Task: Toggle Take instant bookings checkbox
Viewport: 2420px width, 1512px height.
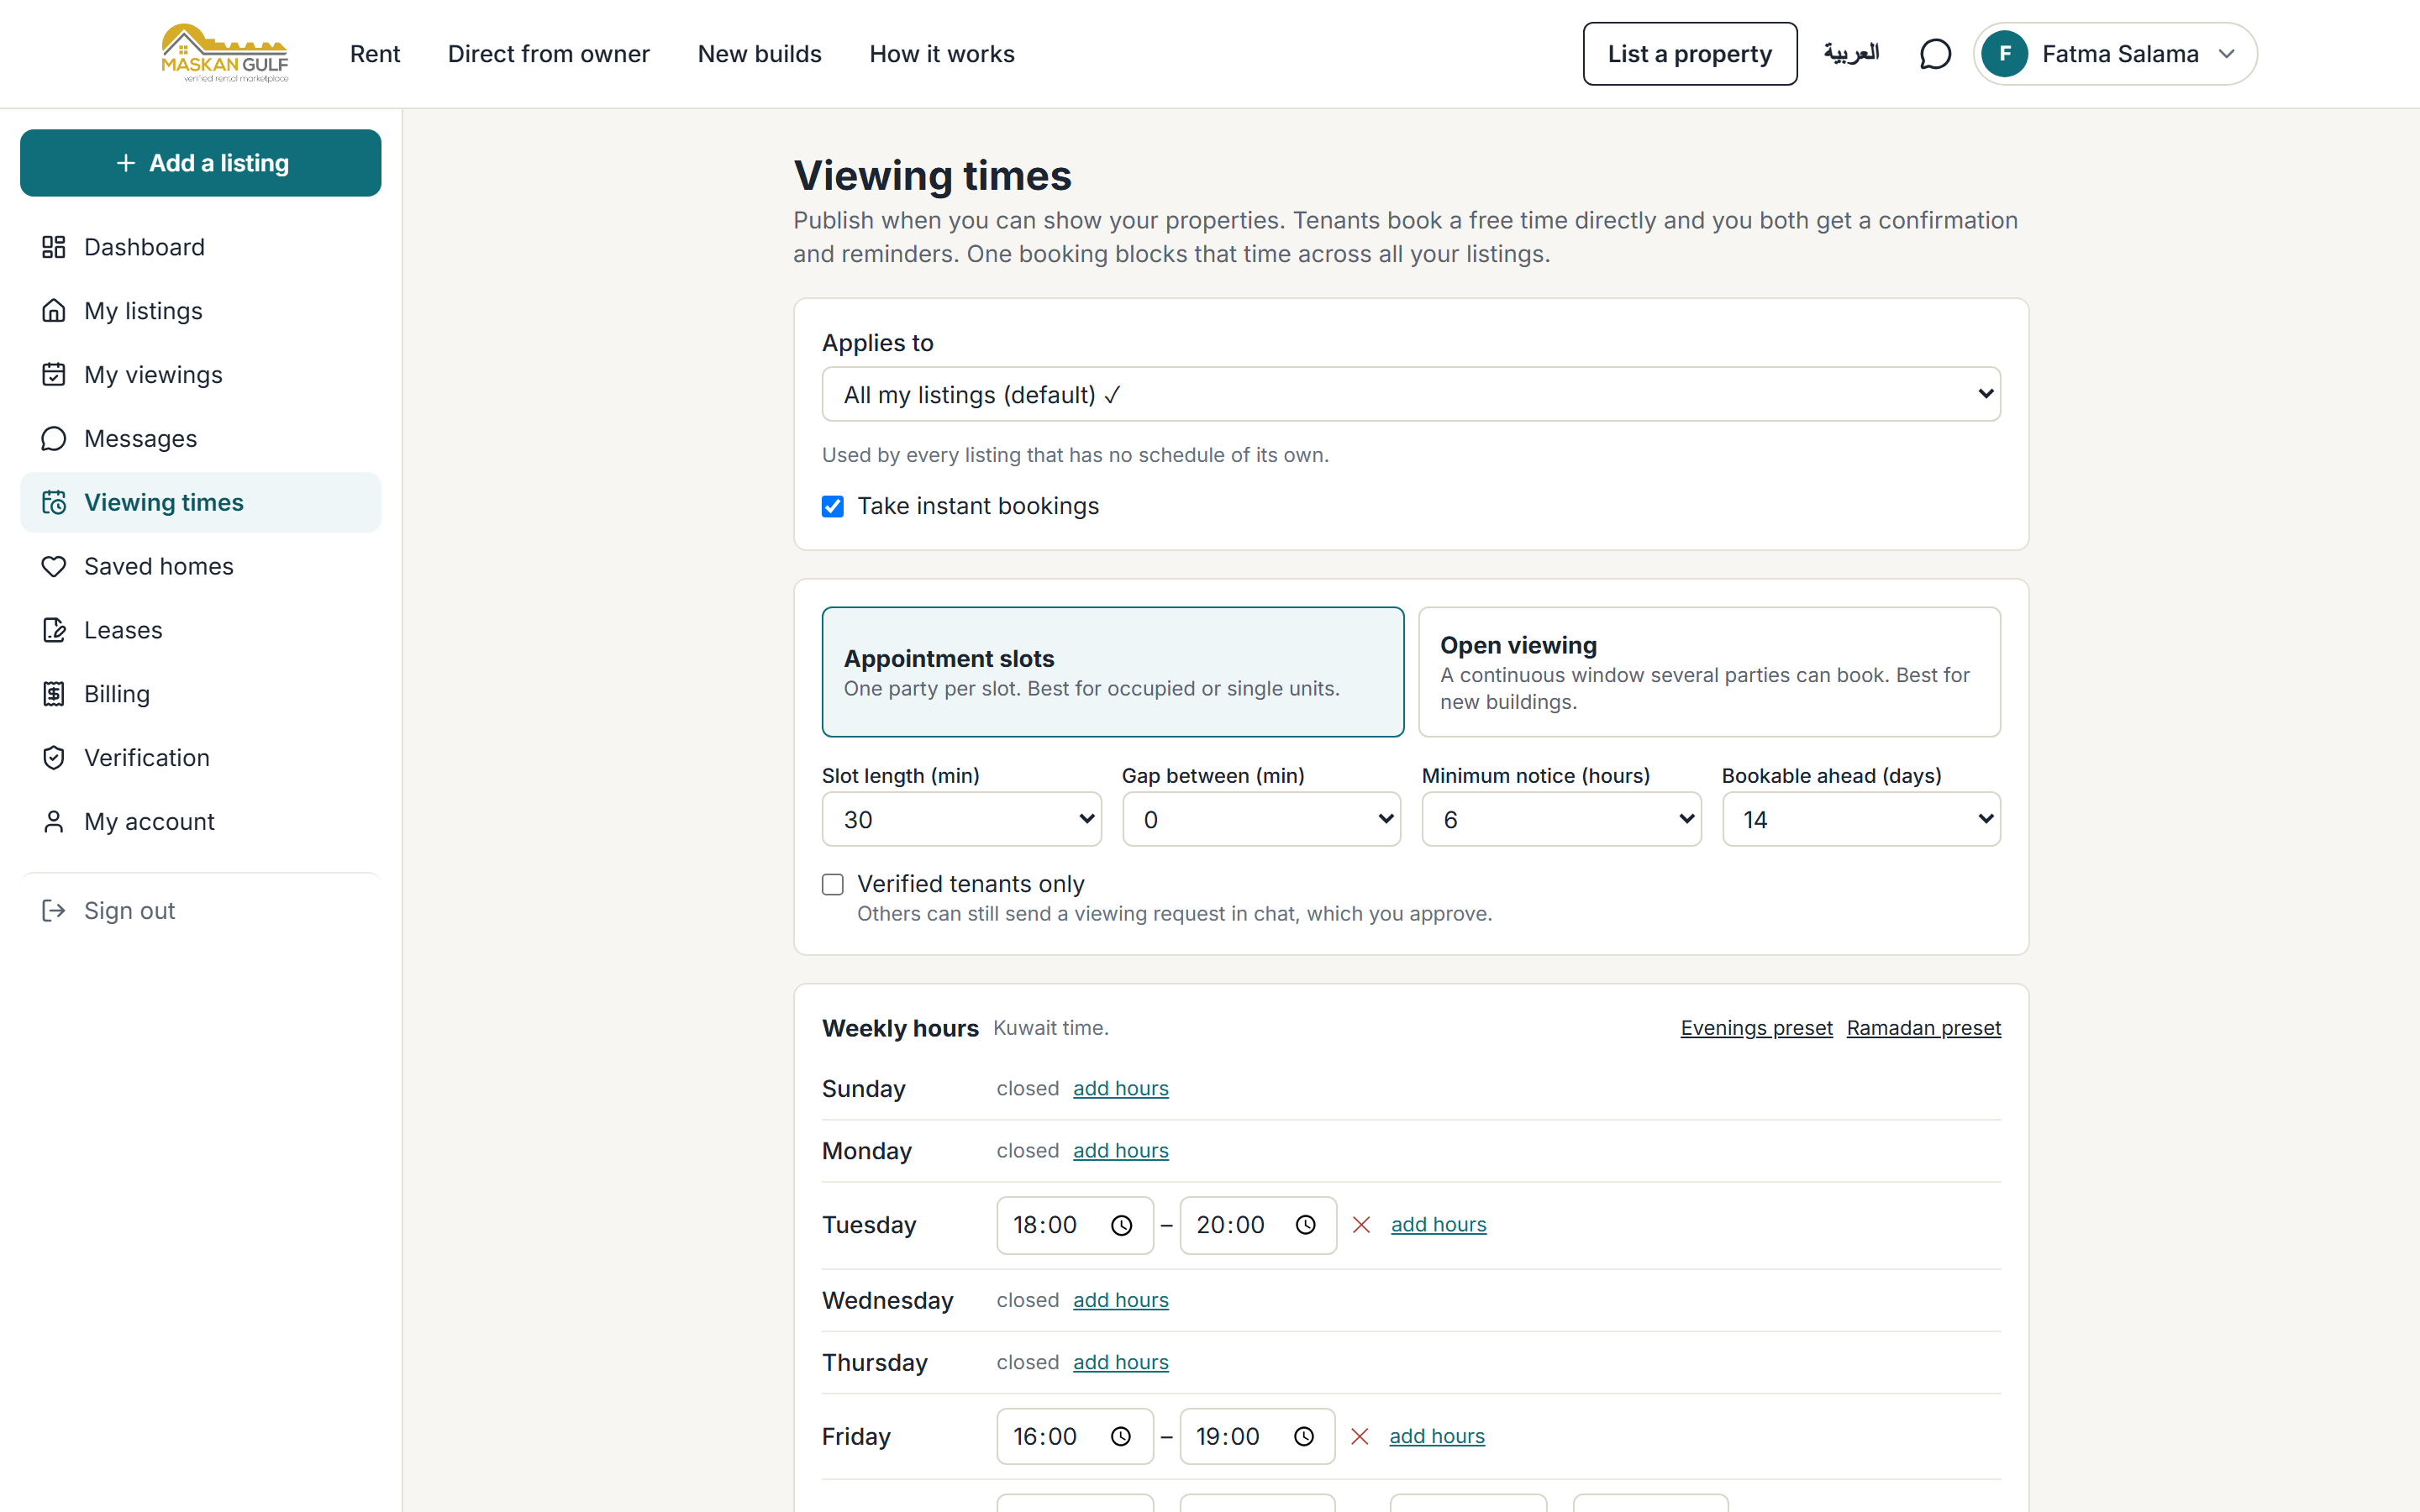Action: (833, 507)
